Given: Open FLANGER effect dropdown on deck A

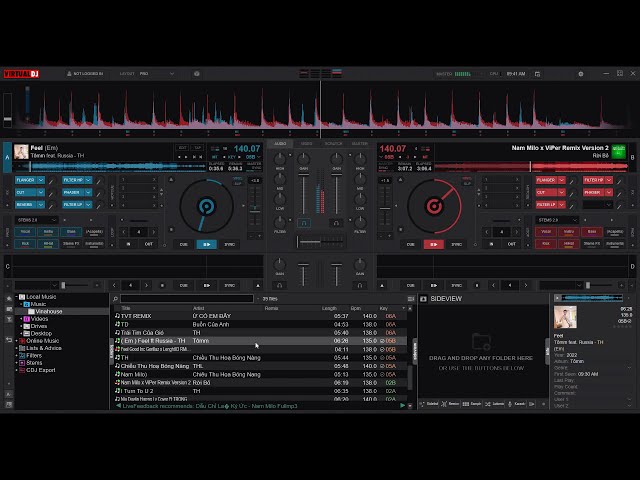Looking at the screenshot, I should coord(41,180).
